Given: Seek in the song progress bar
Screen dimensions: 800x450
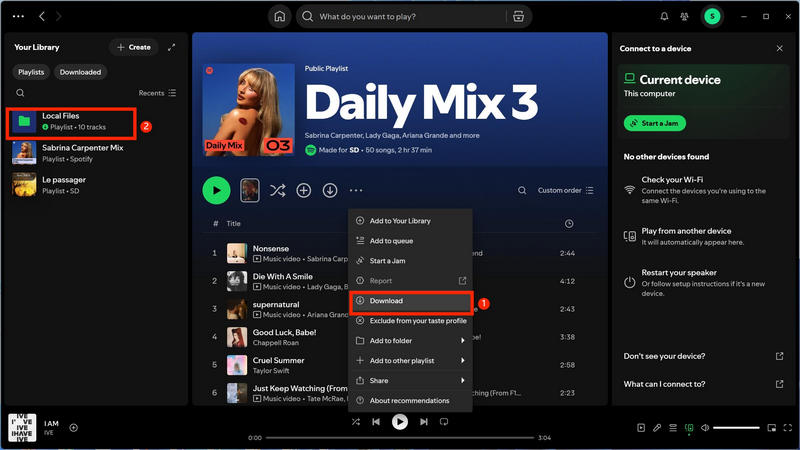Looking at the screenshot, I should coord(399,438).
